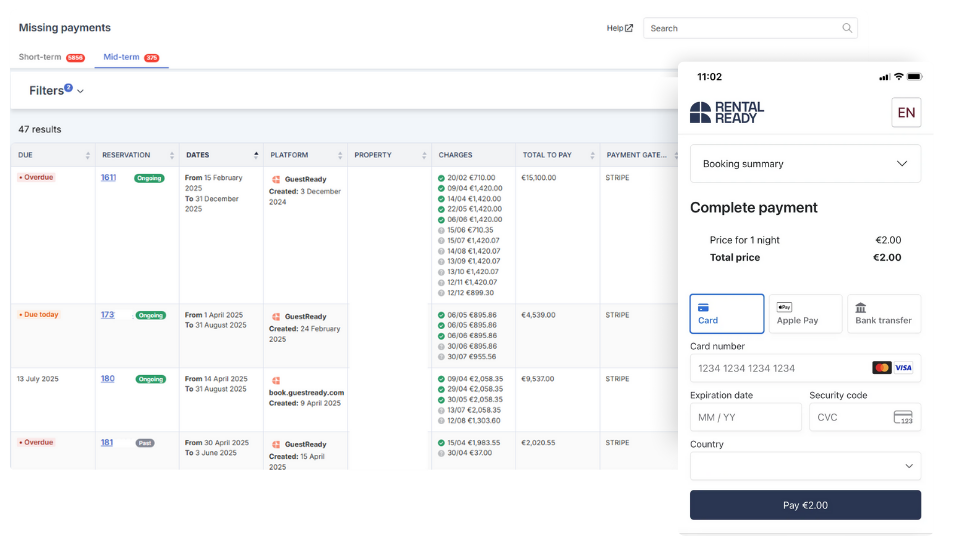Click the Search input field
This screenshot has width=955, height=544.
tap(750, 28)
